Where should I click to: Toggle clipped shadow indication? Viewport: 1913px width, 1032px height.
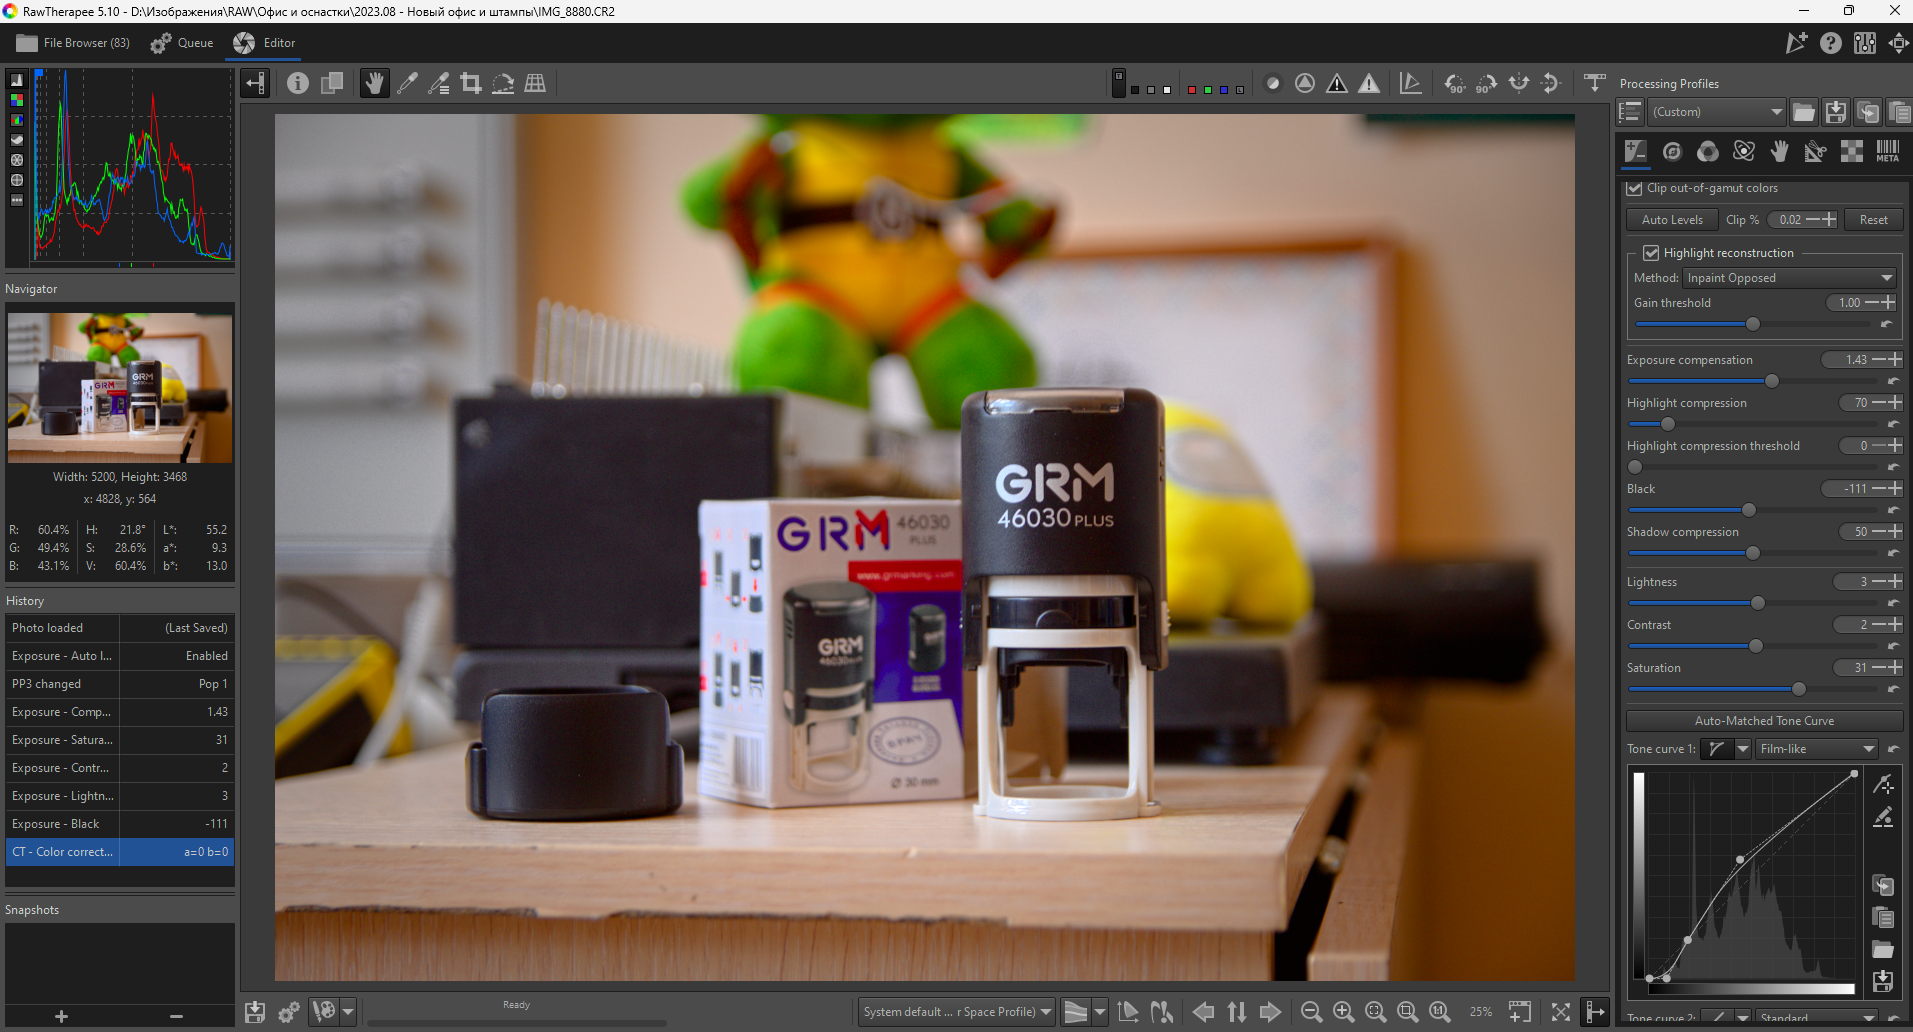click(x=1337, y=84)
